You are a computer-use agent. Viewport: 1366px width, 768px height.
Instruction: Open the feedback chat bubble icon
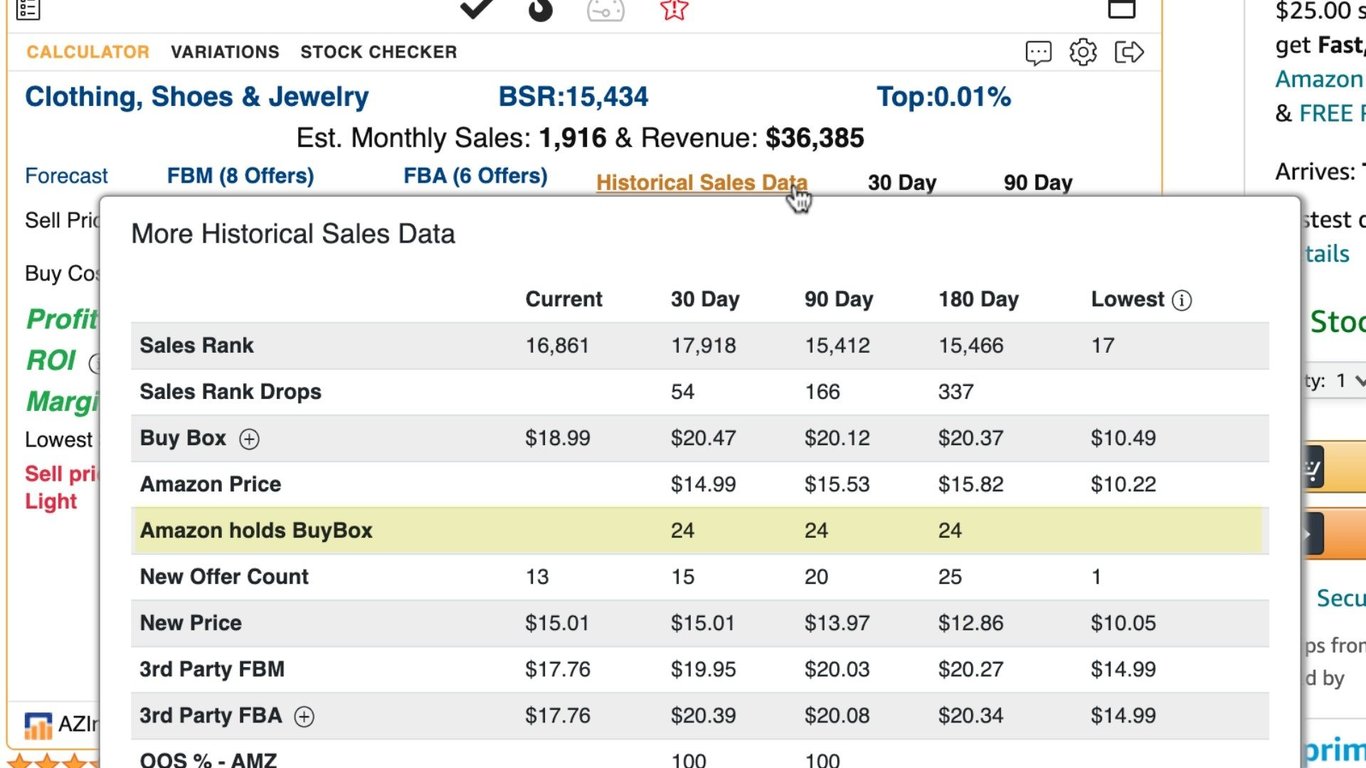tap(1039, 52)
